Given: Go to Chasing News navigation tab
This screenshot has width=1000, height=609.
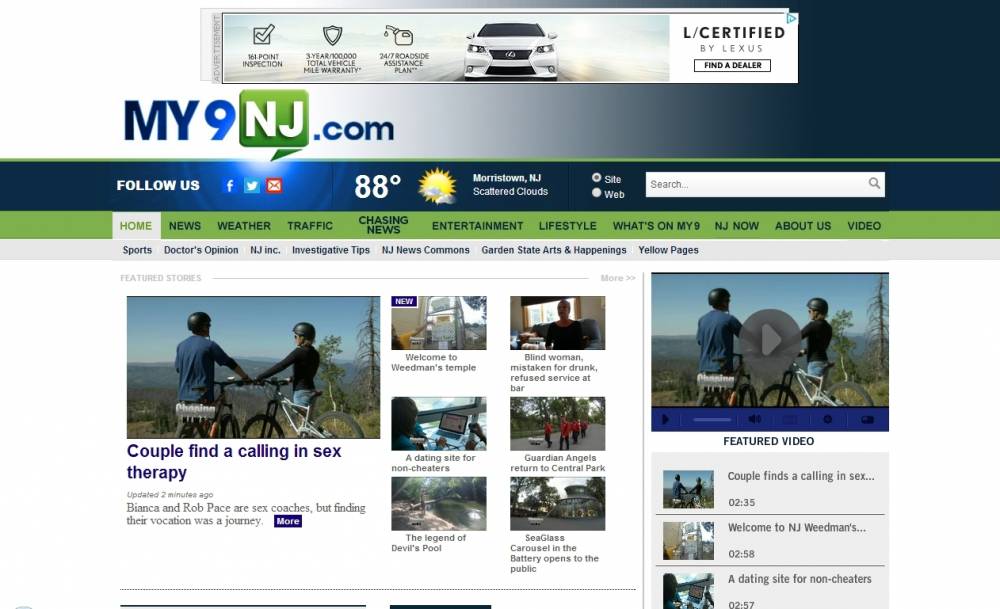Looking at the screenshot, I should pyautogui.click(x=383, y=225).
